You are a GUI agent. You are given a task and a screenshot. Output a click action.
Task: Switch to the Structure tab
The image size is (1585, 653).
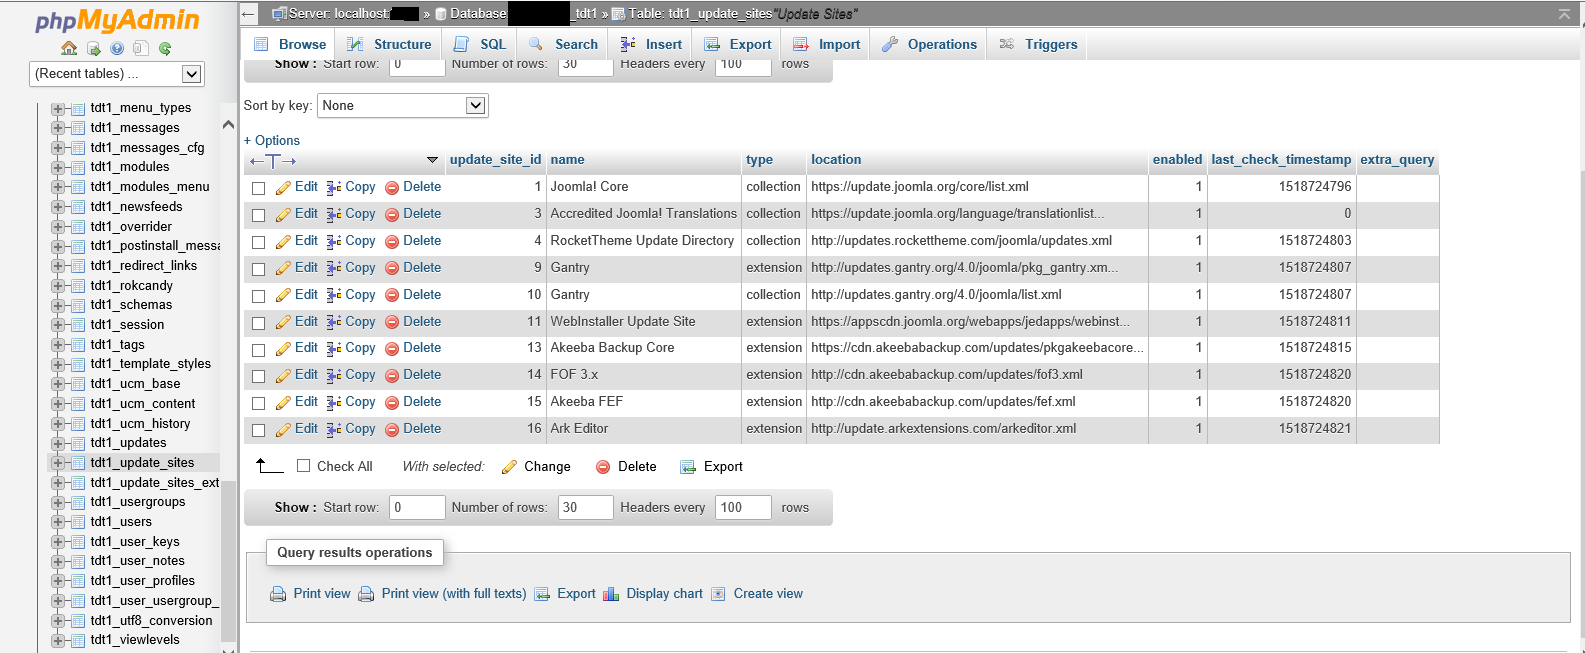point(389,44)
